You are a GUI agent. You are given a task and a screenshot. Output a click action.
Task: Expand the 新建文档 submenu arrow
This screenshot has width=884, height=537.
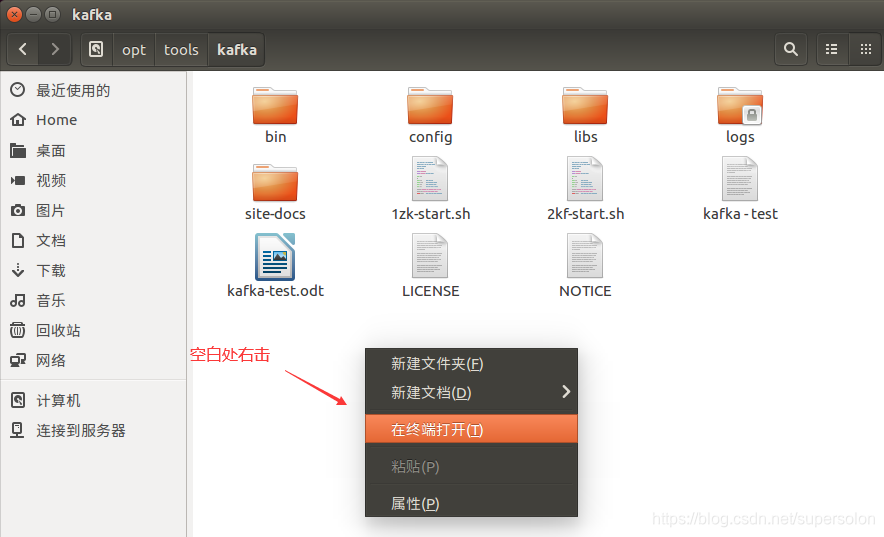(566, 392)
